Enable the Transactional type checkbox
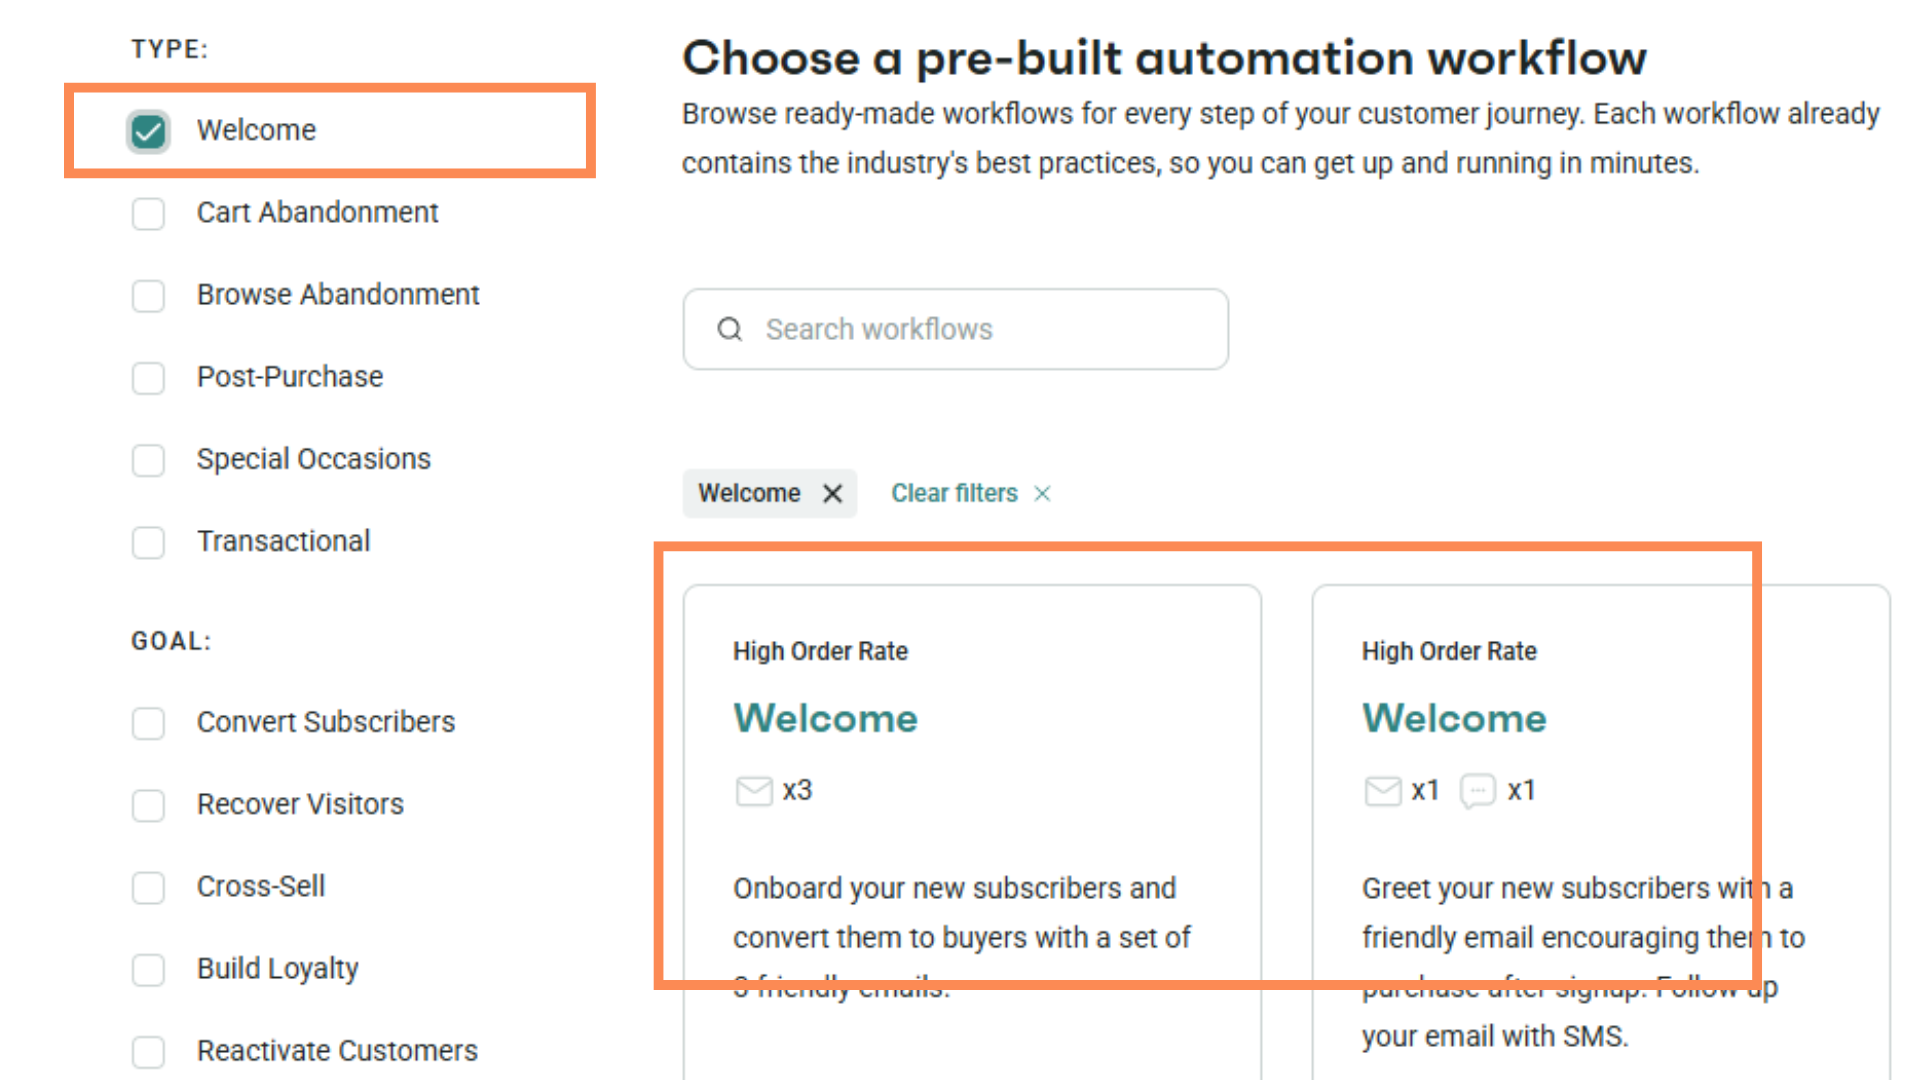This screenshot has width=1920, height=1080. [149, 542]
